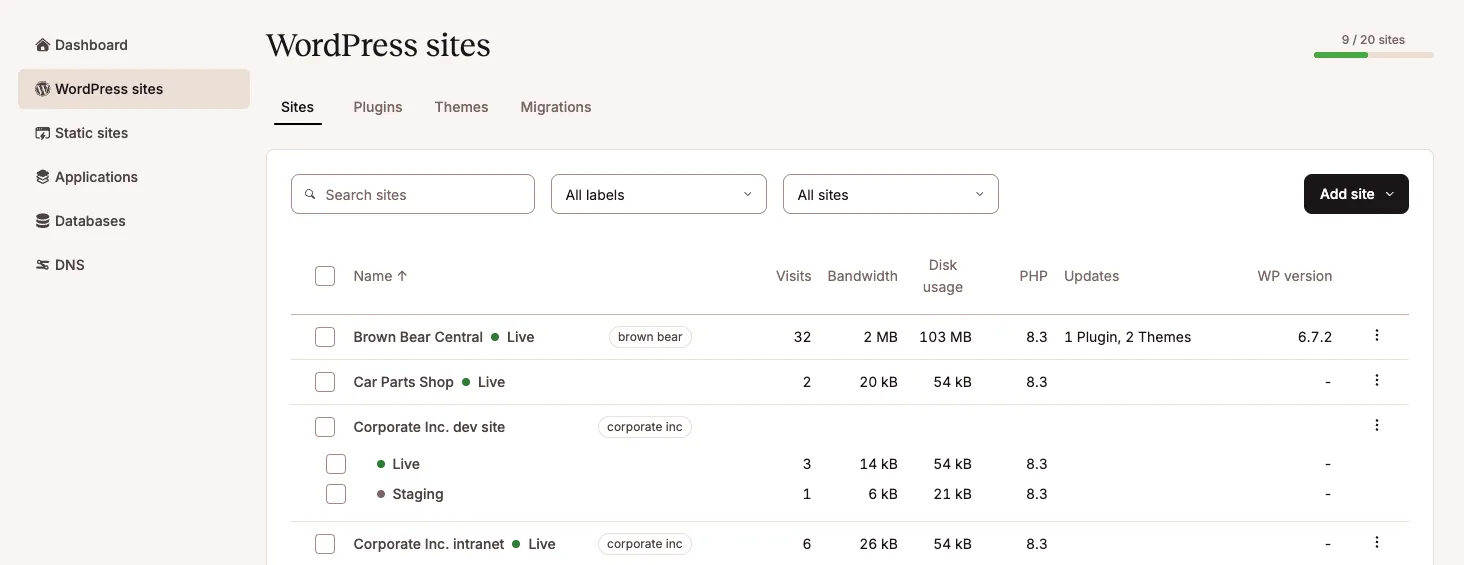Click the magnifier icon in search box

point(310,195)
